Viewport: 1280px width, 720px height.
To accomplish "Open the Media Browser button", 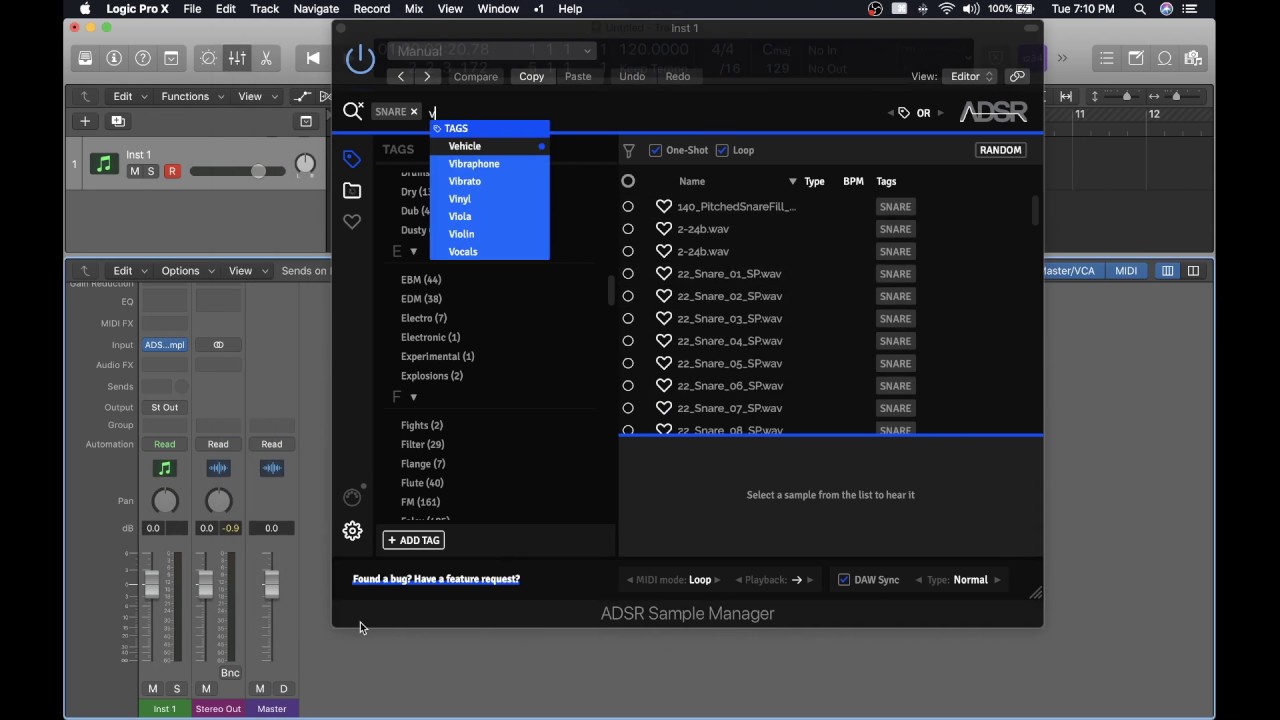I will pyautogui.click(x=1192, y=58).
